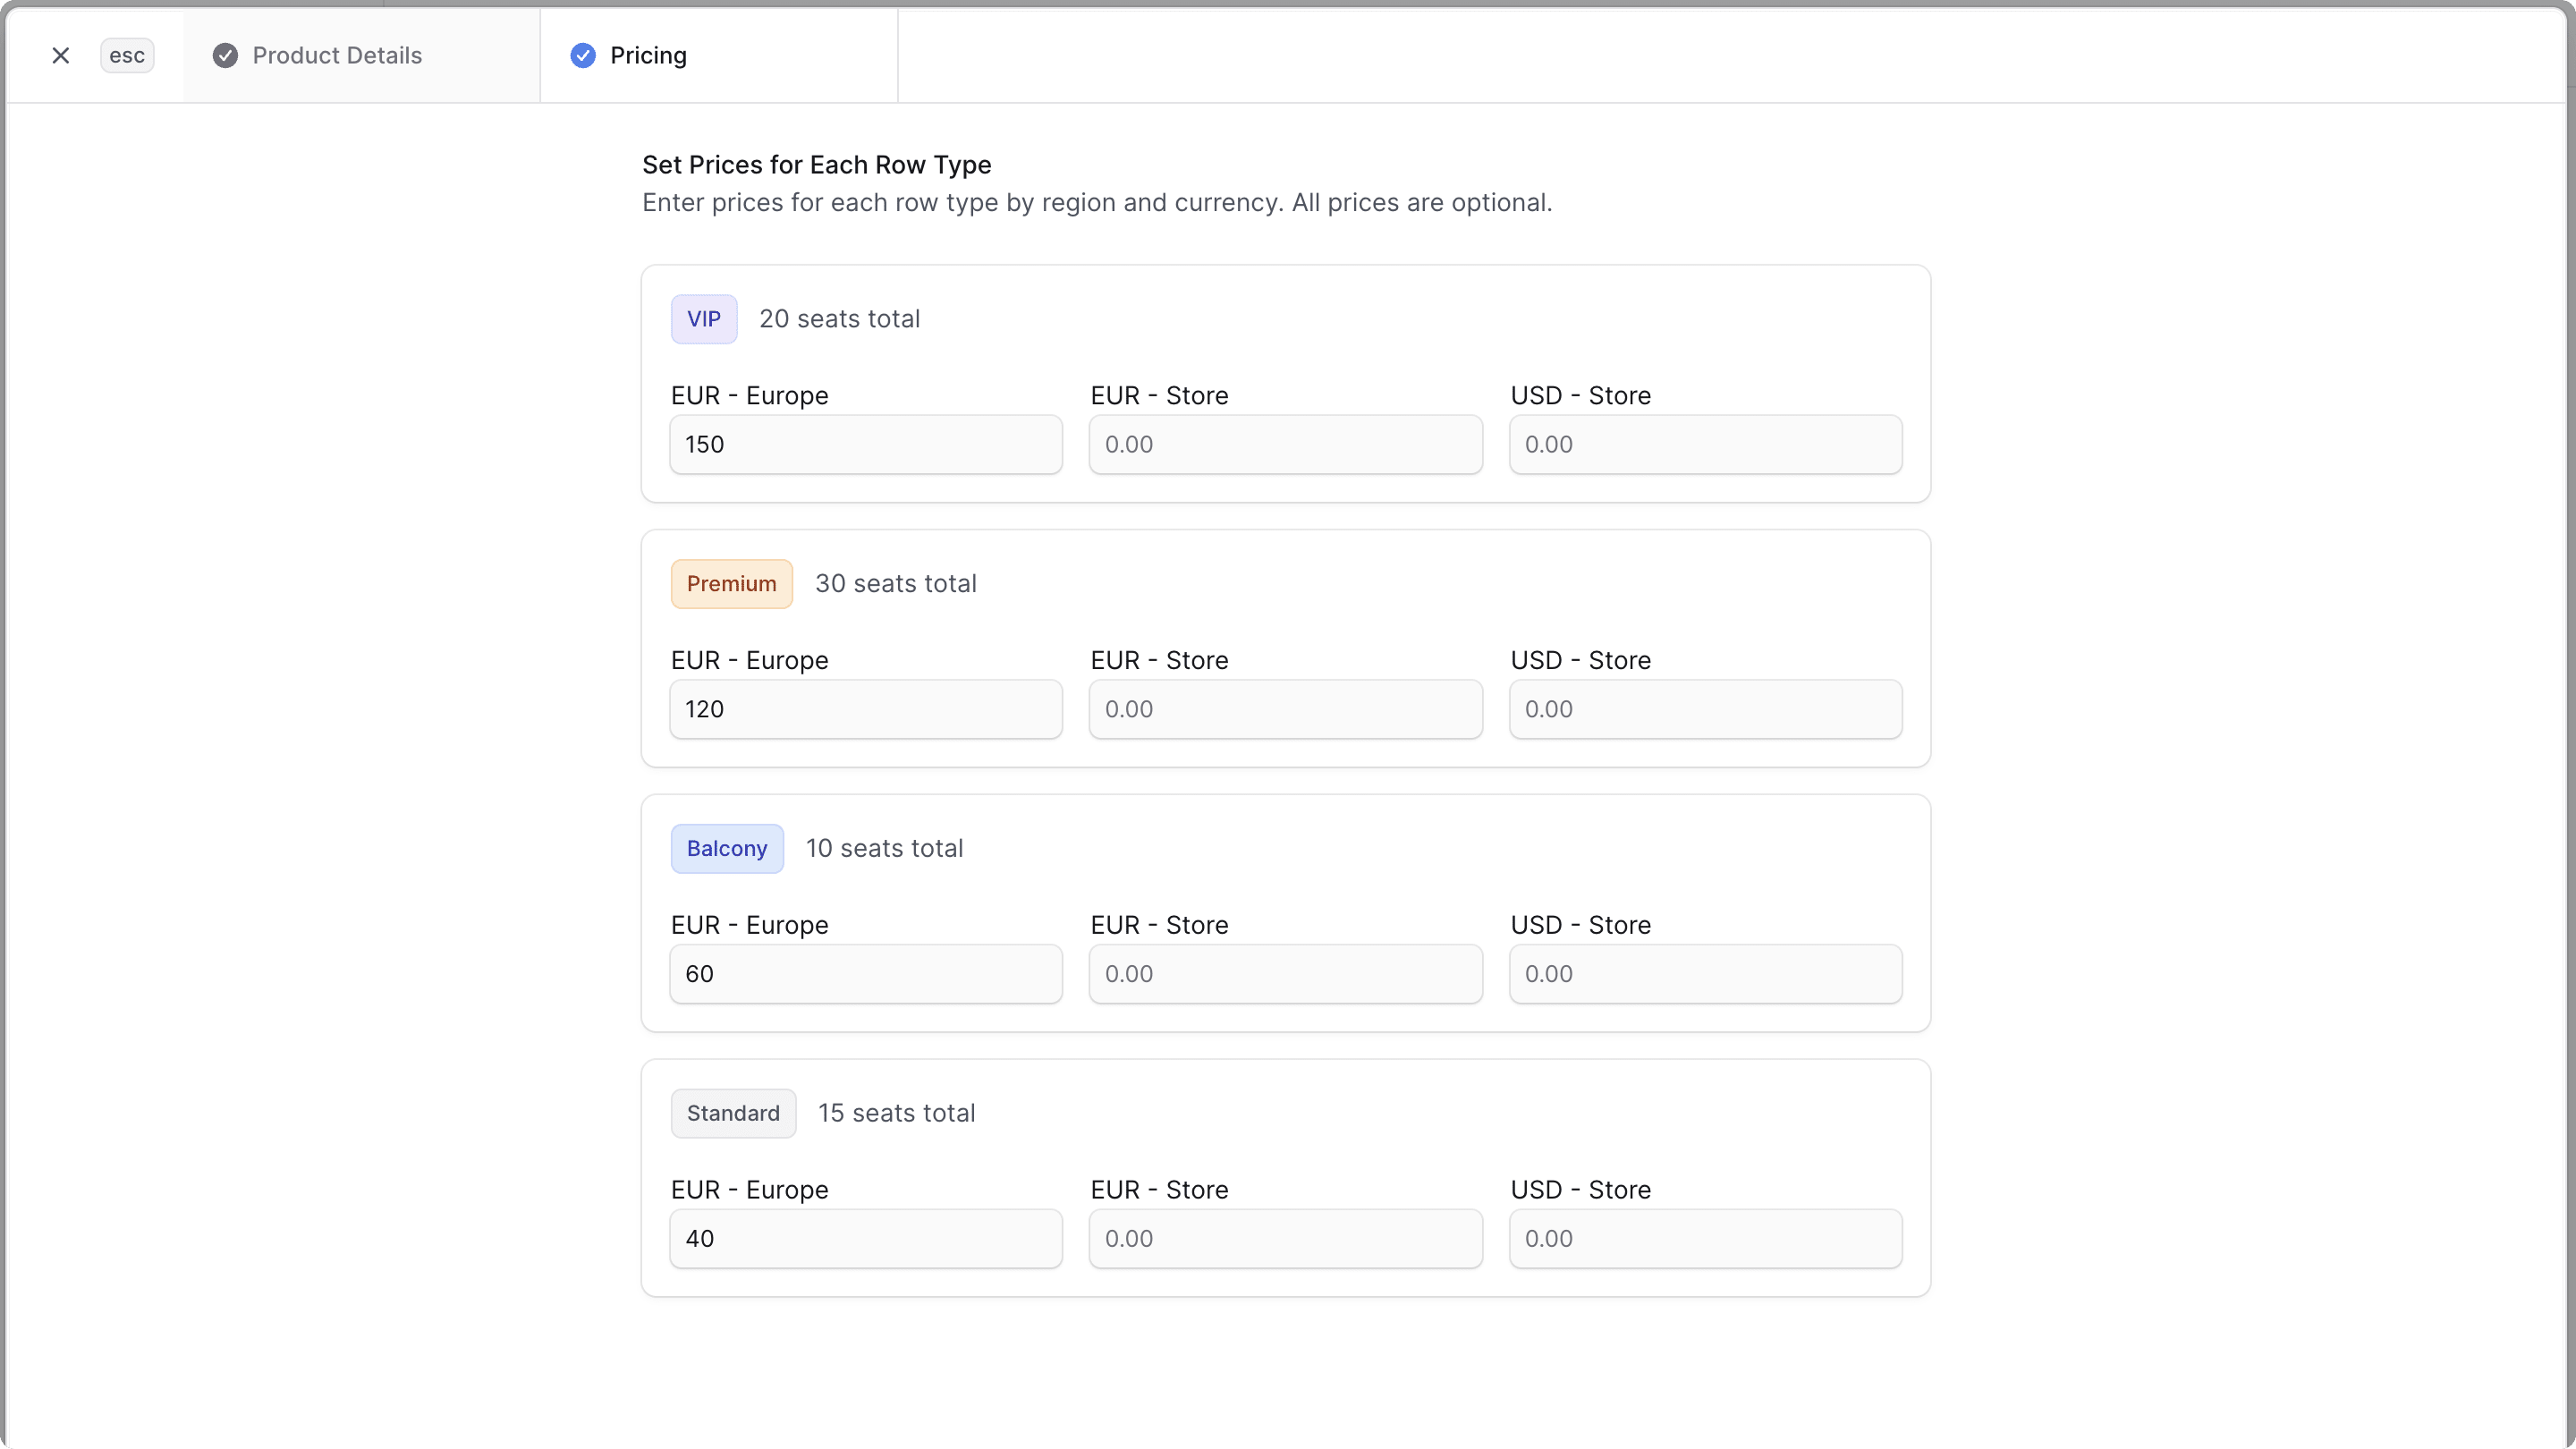Click the esc button to dismiss the dialog
Image resolution: width=2576 pixels, height=1449 pixels.
coord(127,55)
